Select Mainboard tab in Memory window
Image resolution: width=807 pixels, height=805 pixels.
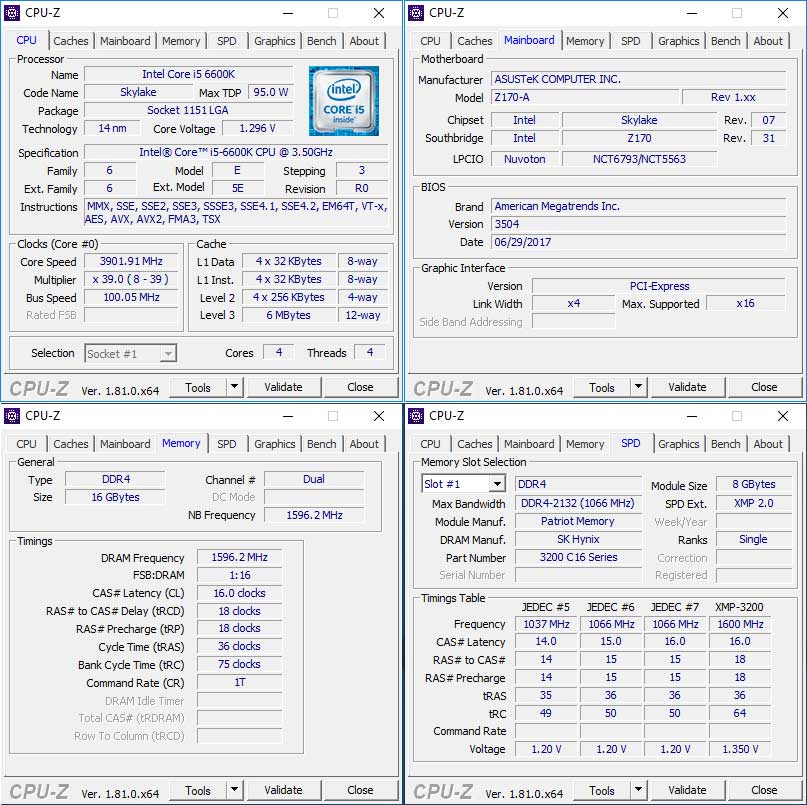[125, 444]
